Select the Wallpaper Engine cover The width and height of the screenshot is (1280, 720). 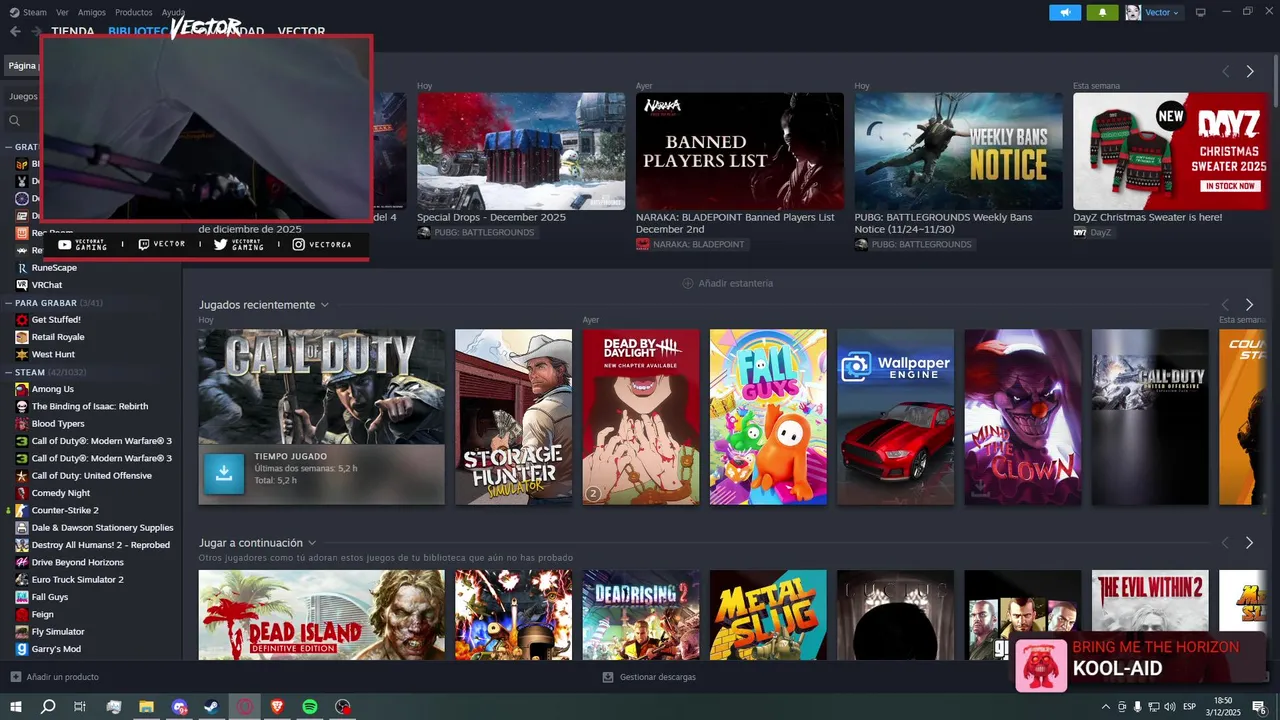pyautogui.click(x=895, y=417)
